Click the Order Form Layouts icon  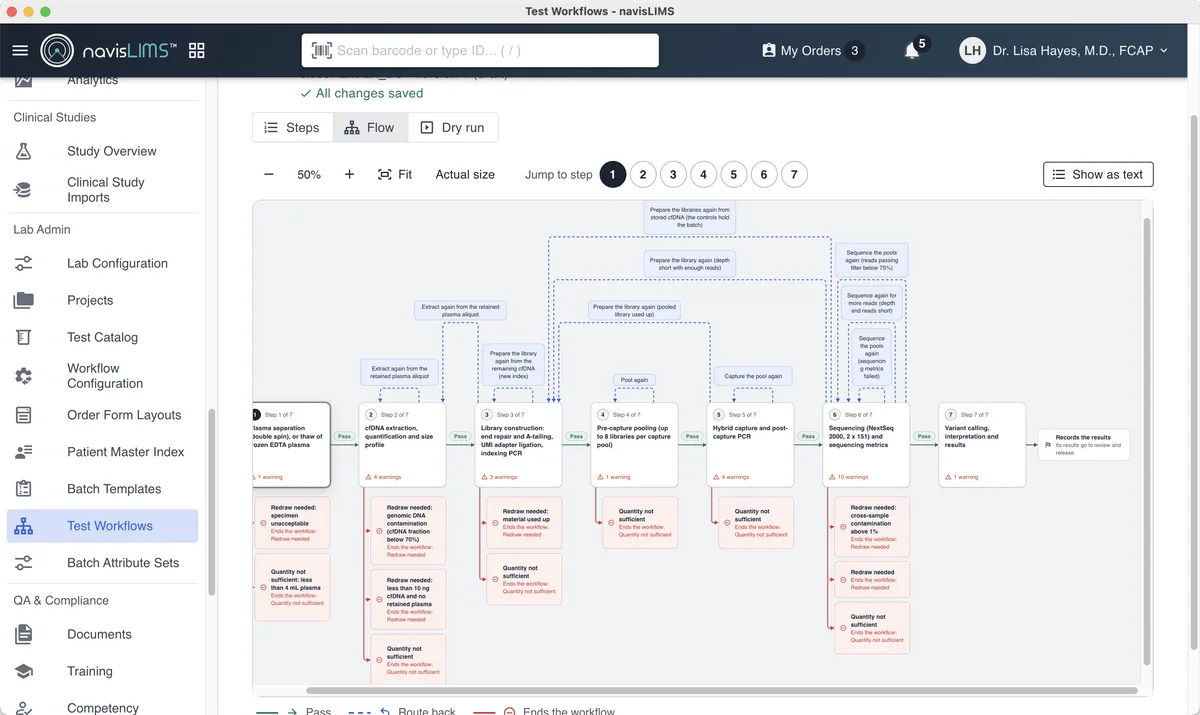(x=24, y=415)
